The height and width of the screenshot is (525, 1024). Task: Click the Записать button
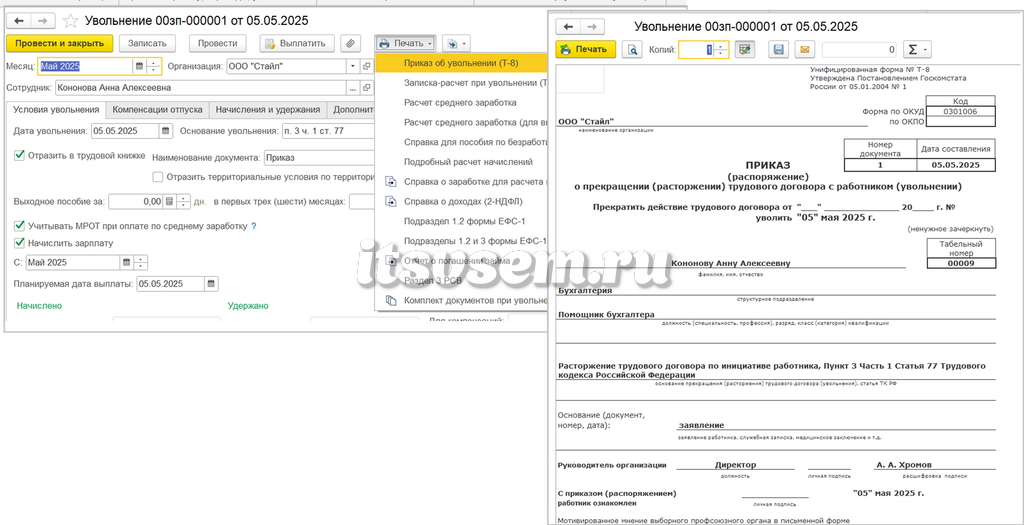tap(147, 43)
